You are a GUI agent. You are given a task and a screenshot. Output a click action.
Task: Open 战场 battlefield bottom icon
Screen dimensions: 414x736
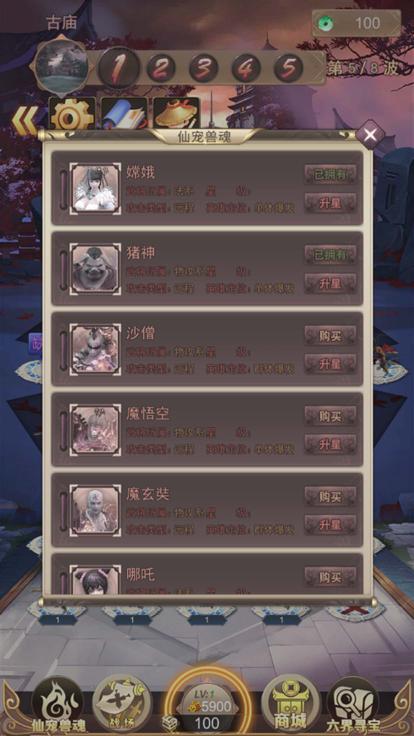[x=122, y=704]
